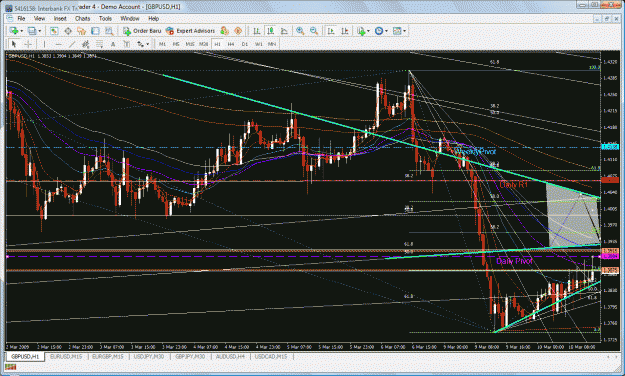625x376 pixels.
Task: Click the connection status bars icon
Action: (11, 367)
